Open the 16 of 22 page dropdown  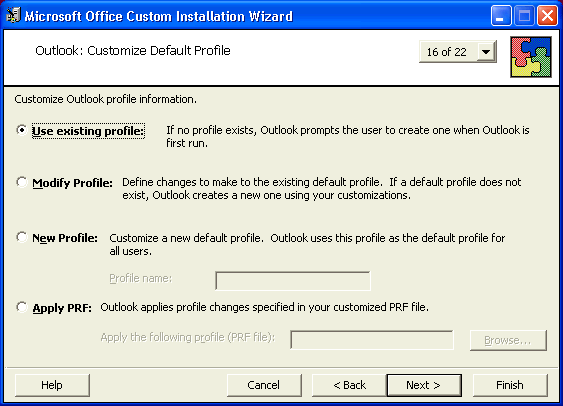coord(458,52)
